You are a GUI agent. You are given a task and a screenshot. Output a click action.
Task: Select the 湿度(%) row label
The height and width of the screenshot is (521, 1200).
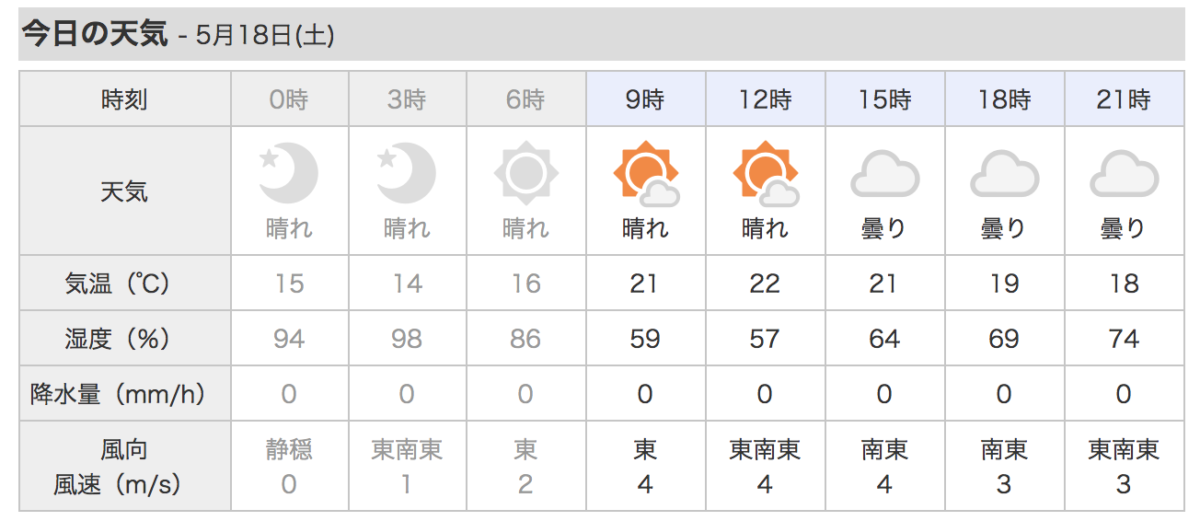125,338
